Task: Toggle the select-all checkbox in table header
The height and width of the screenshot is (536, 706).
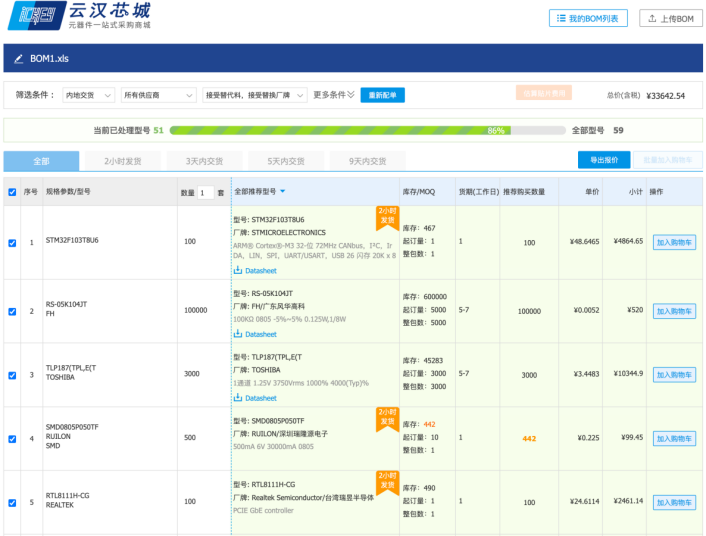Action: (12, 192)
